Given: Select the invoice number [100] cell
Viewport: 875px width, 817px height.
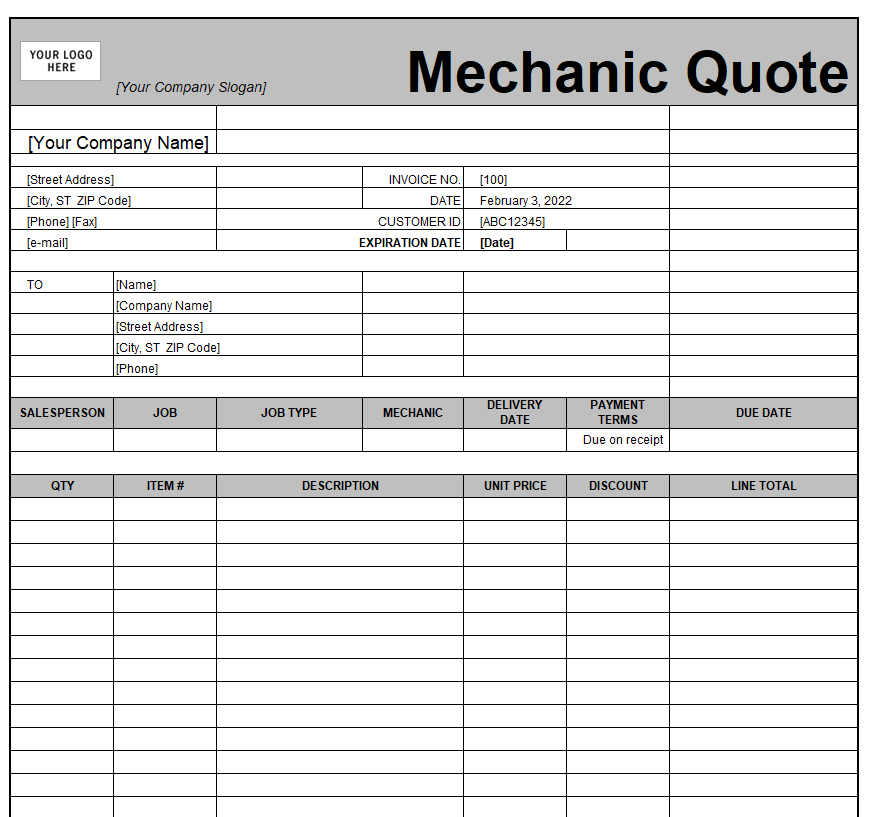Looking at the screenshot, I should [x=566, y=177].
